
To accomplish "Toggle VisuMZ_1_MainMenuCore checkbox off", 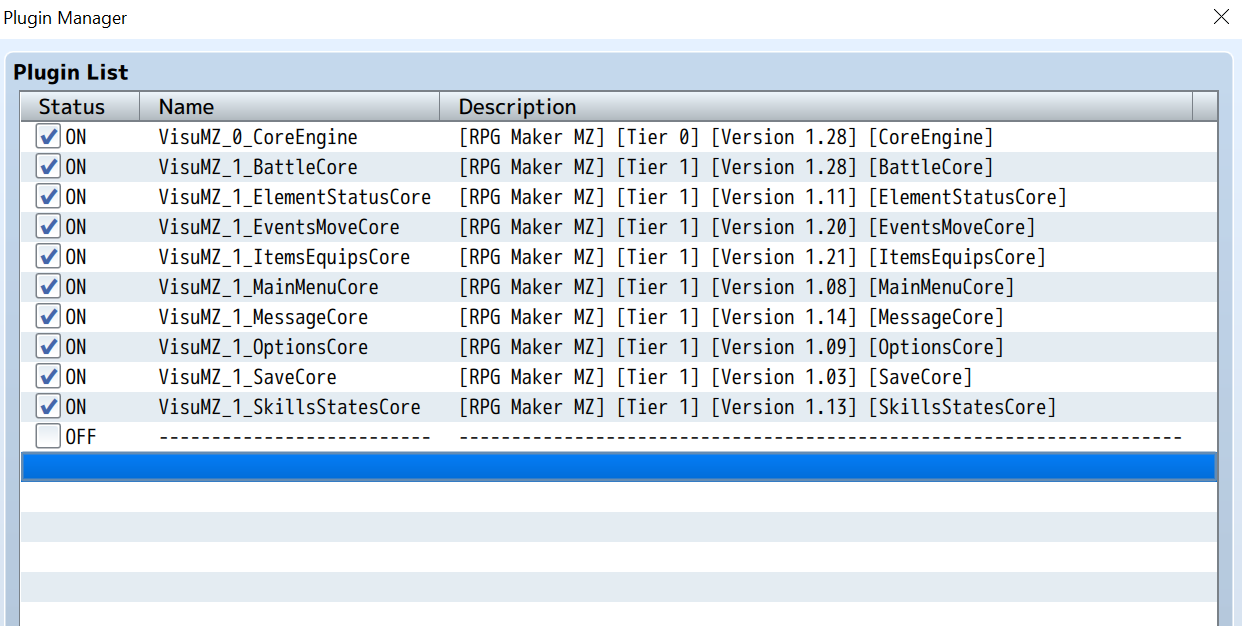I will tap(48, 287).
